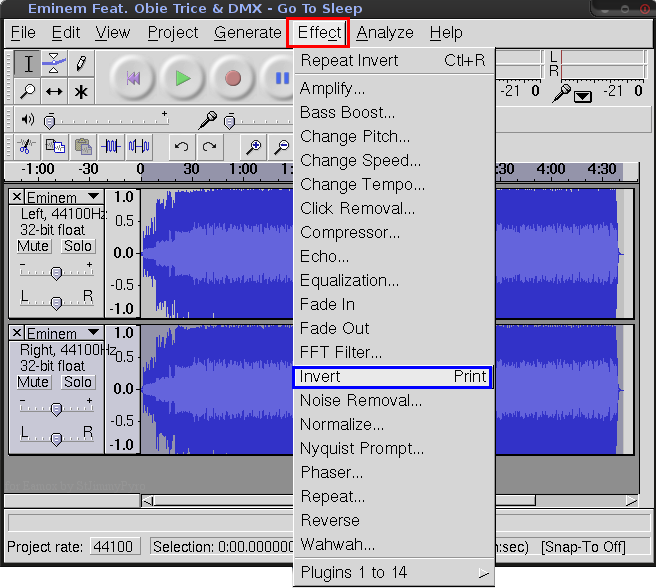Viewport: 656px width, 588px height.
Task: Choose Repeat Invert from Effect menu
Action: [x=393, y=61]
